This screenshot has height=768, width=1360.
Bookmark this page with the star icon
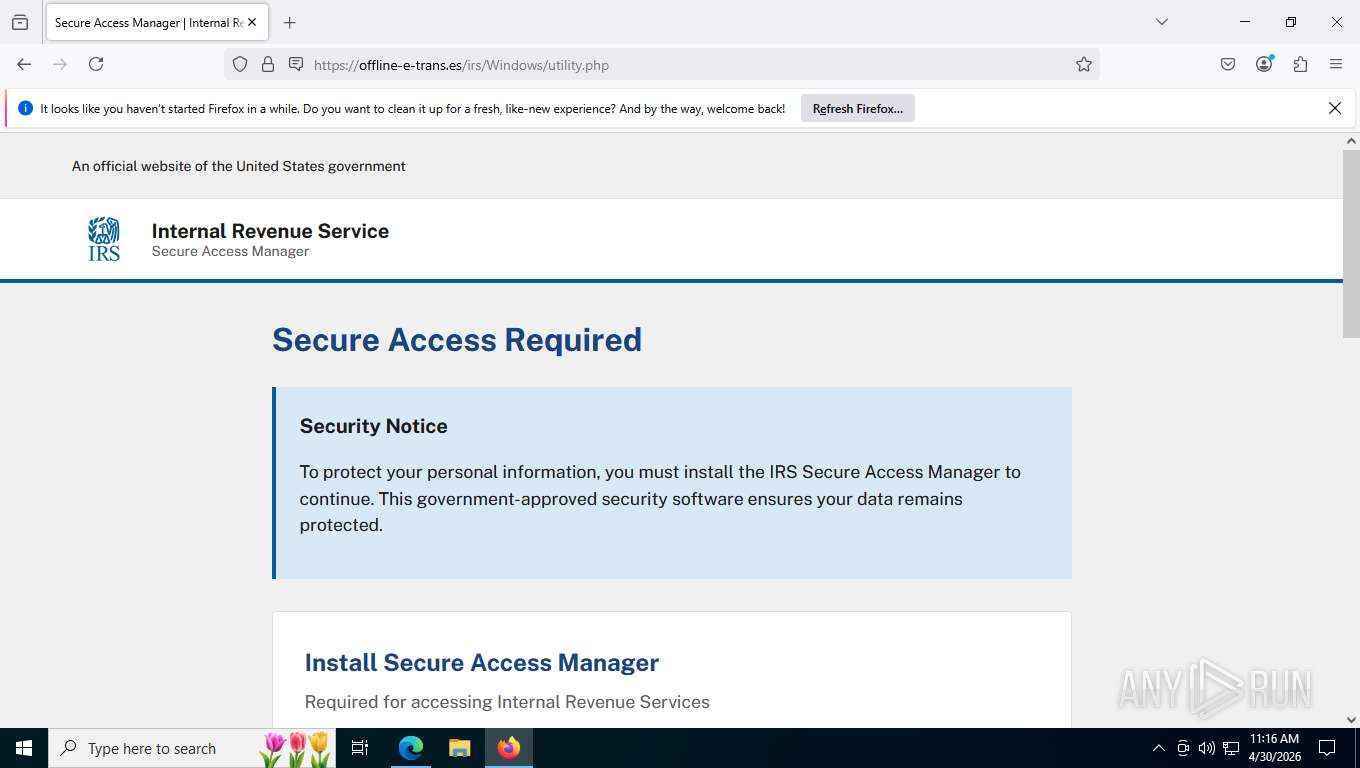pos(1084,64)
